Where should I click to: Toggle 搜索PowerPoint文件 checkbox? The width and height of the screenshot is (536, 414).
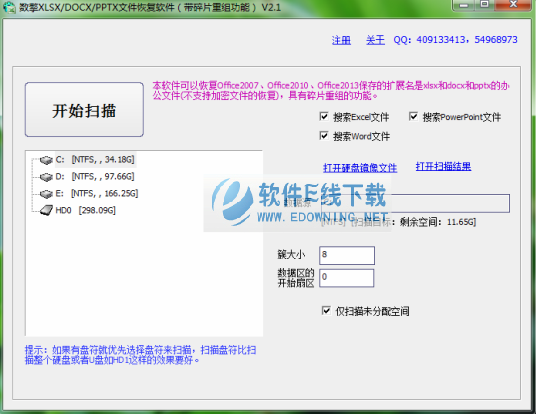click(413, 117)
